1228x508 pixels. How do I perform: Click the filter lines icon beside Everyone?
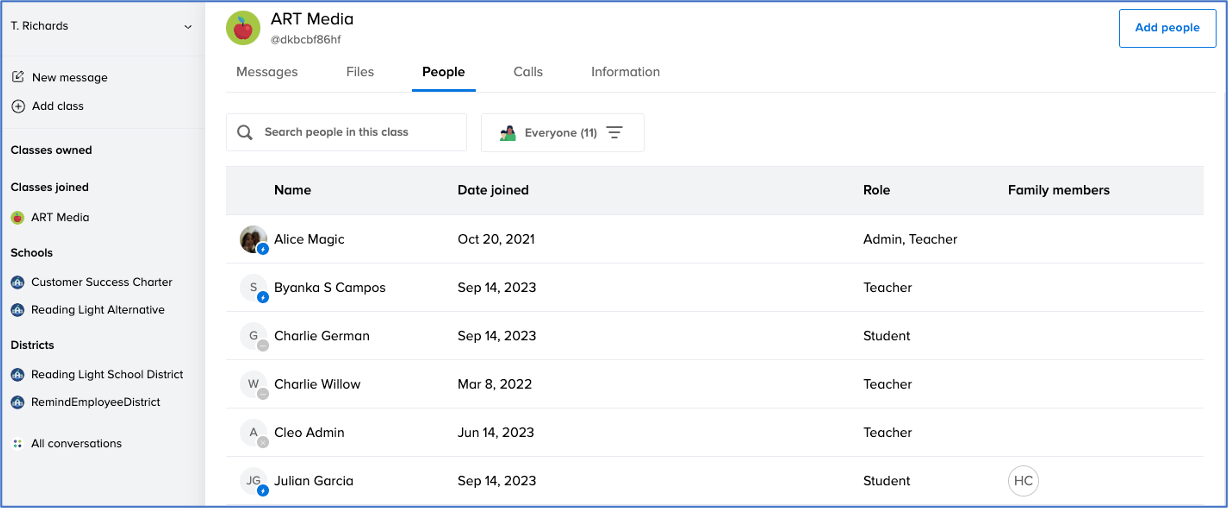[x=615, y=133]
